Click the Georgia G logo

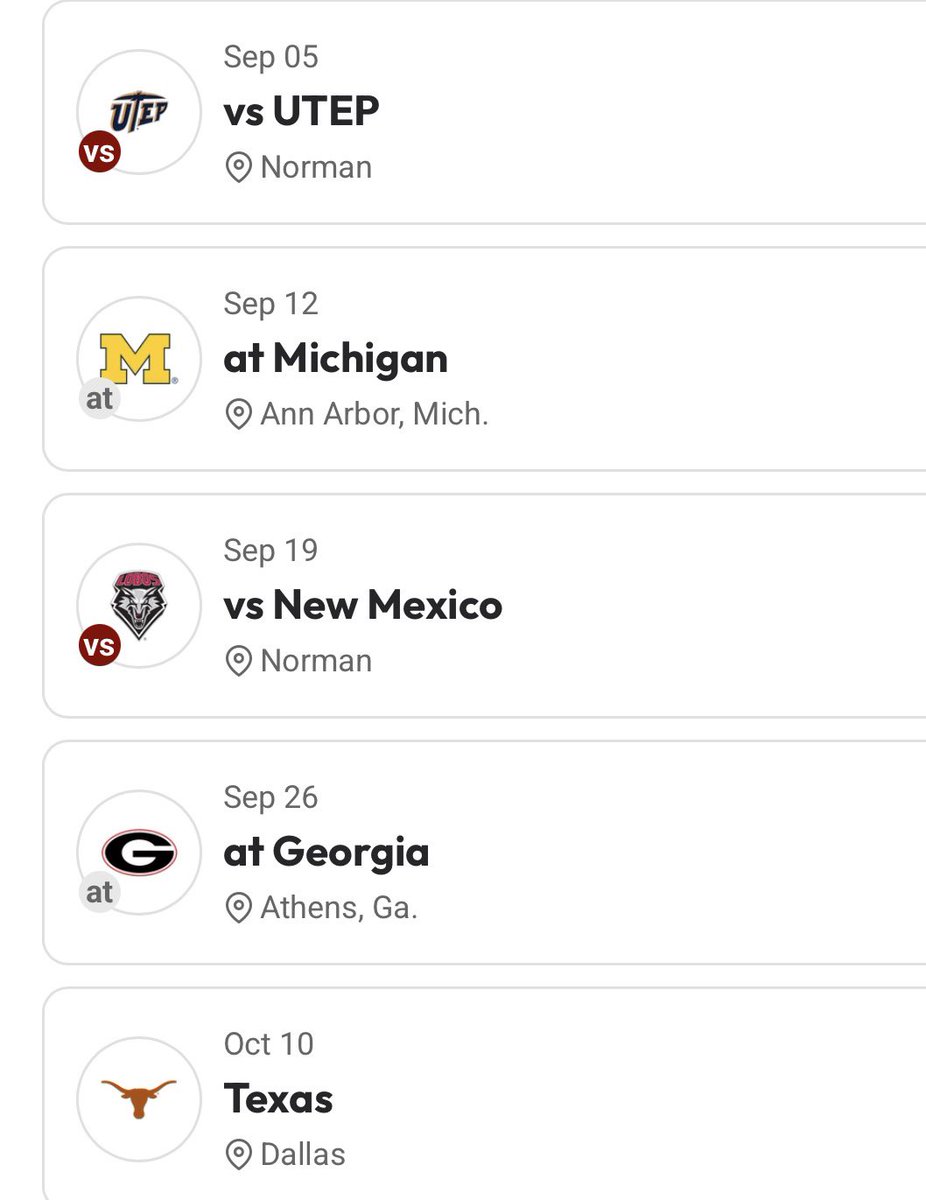pos(139,853)
